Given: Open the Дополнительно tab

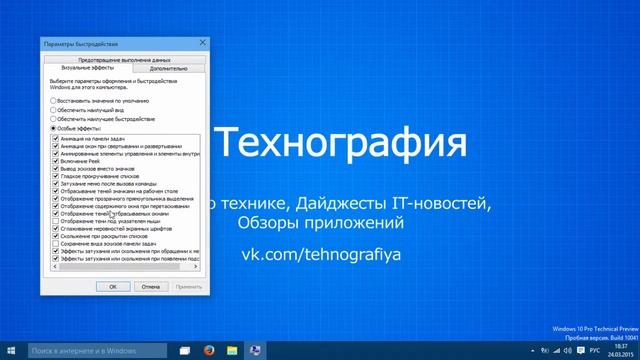Looking at the screenshot, I should [x=169, y=69].
